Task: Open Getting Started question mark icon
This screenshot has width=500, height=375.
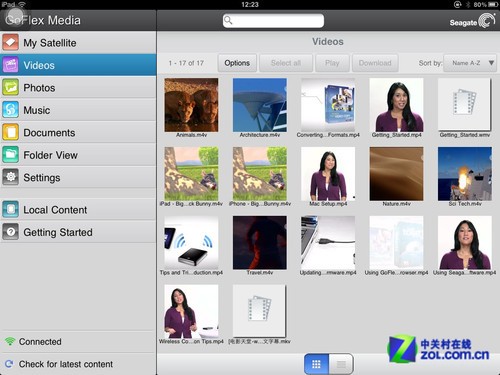Action: click(x=10, y=232)
